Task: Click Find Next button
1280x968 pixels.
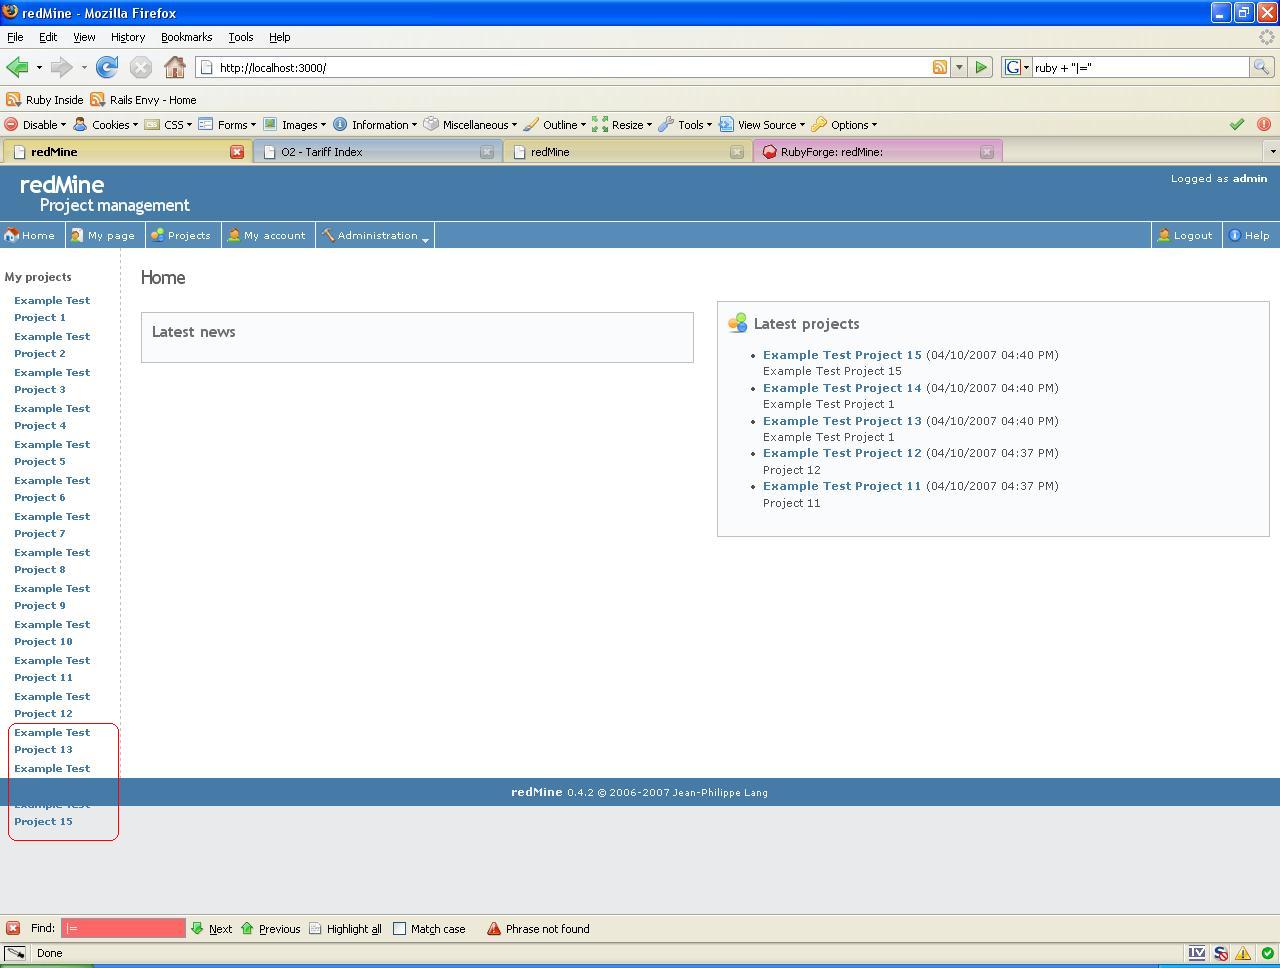Action: click(x=211, y=929)
